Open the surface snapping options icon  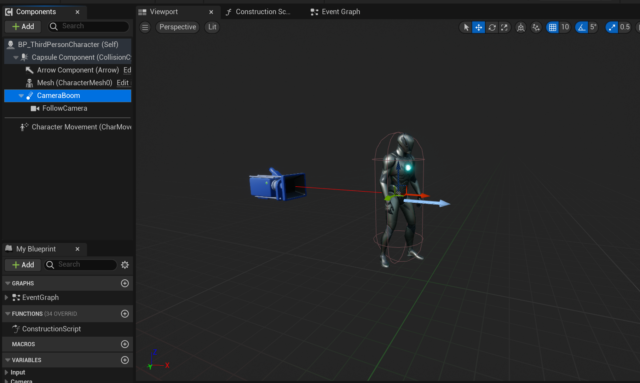536,27
